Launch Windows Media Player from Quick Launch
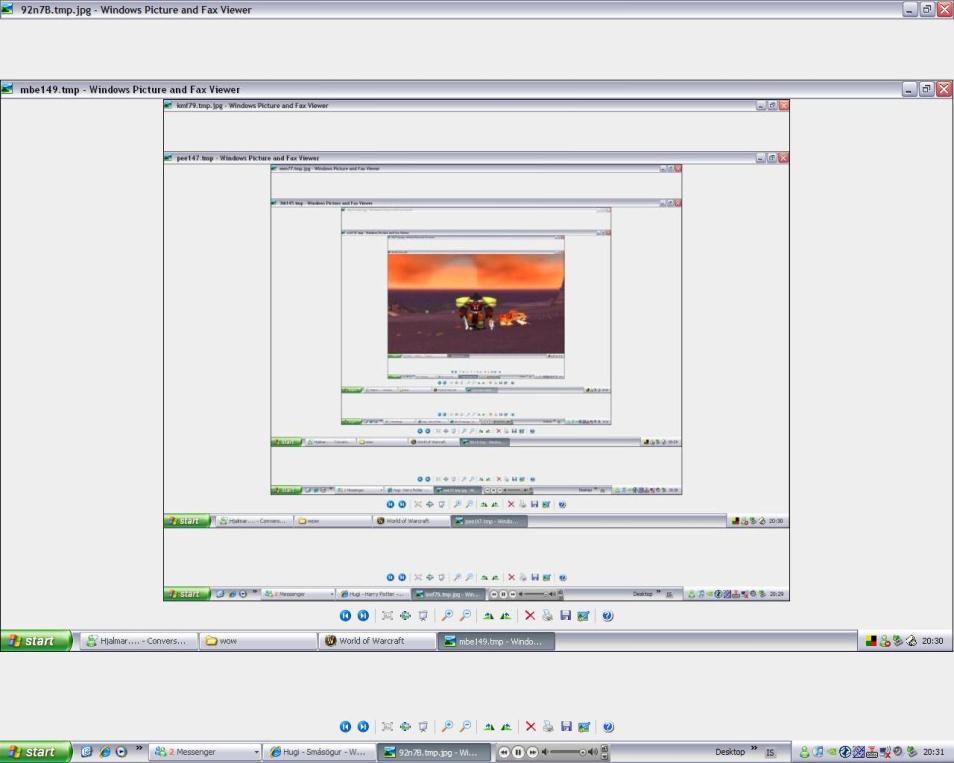Screen dimensions: 954x763 [x=121, y=752]
